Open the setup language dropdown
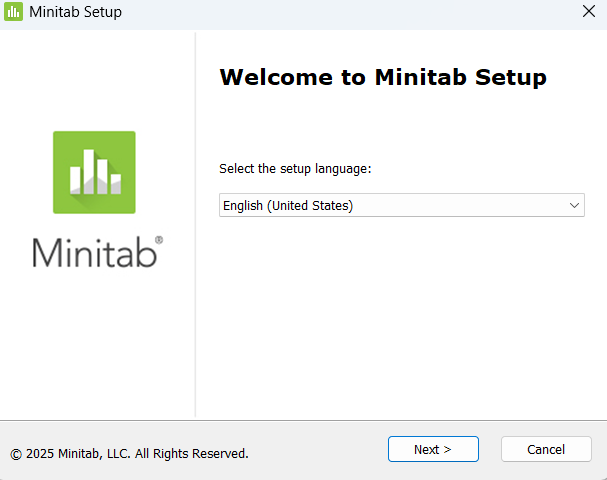 pyautogui.click(x=401, y=205)
